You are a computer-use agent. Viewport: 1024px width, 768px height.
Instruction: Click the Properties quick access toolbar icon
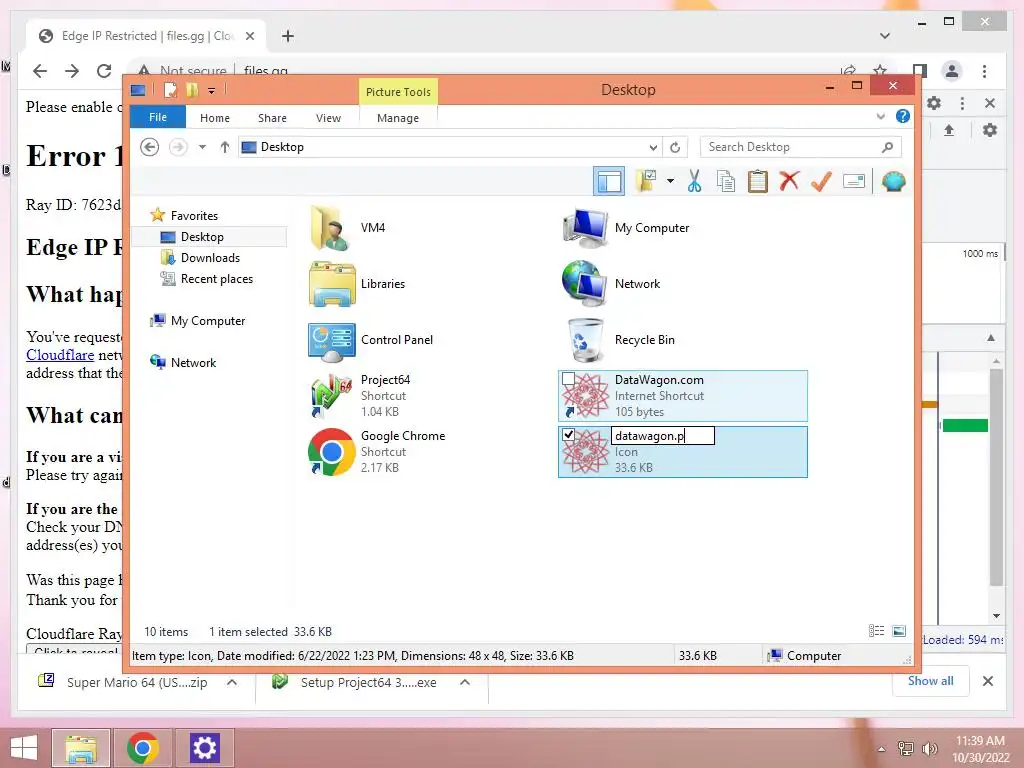(170, 89)
